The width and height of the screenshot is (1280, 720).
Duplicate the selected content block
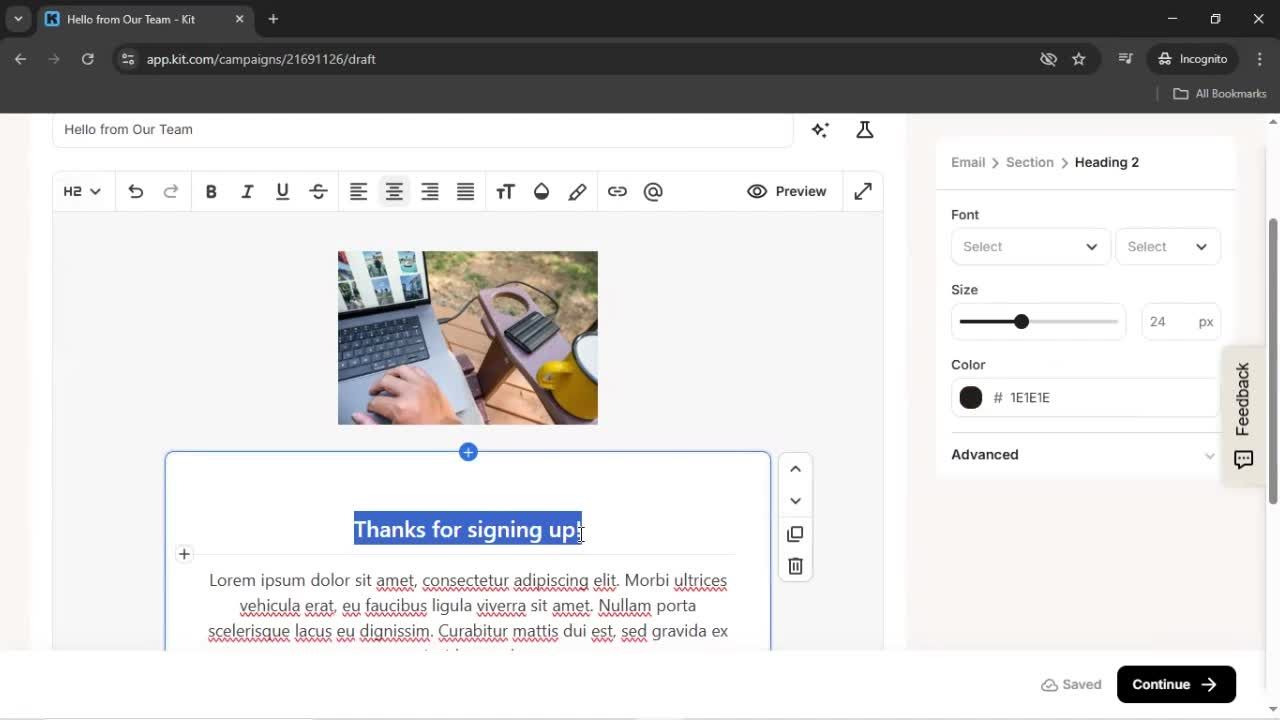point(794,533)
